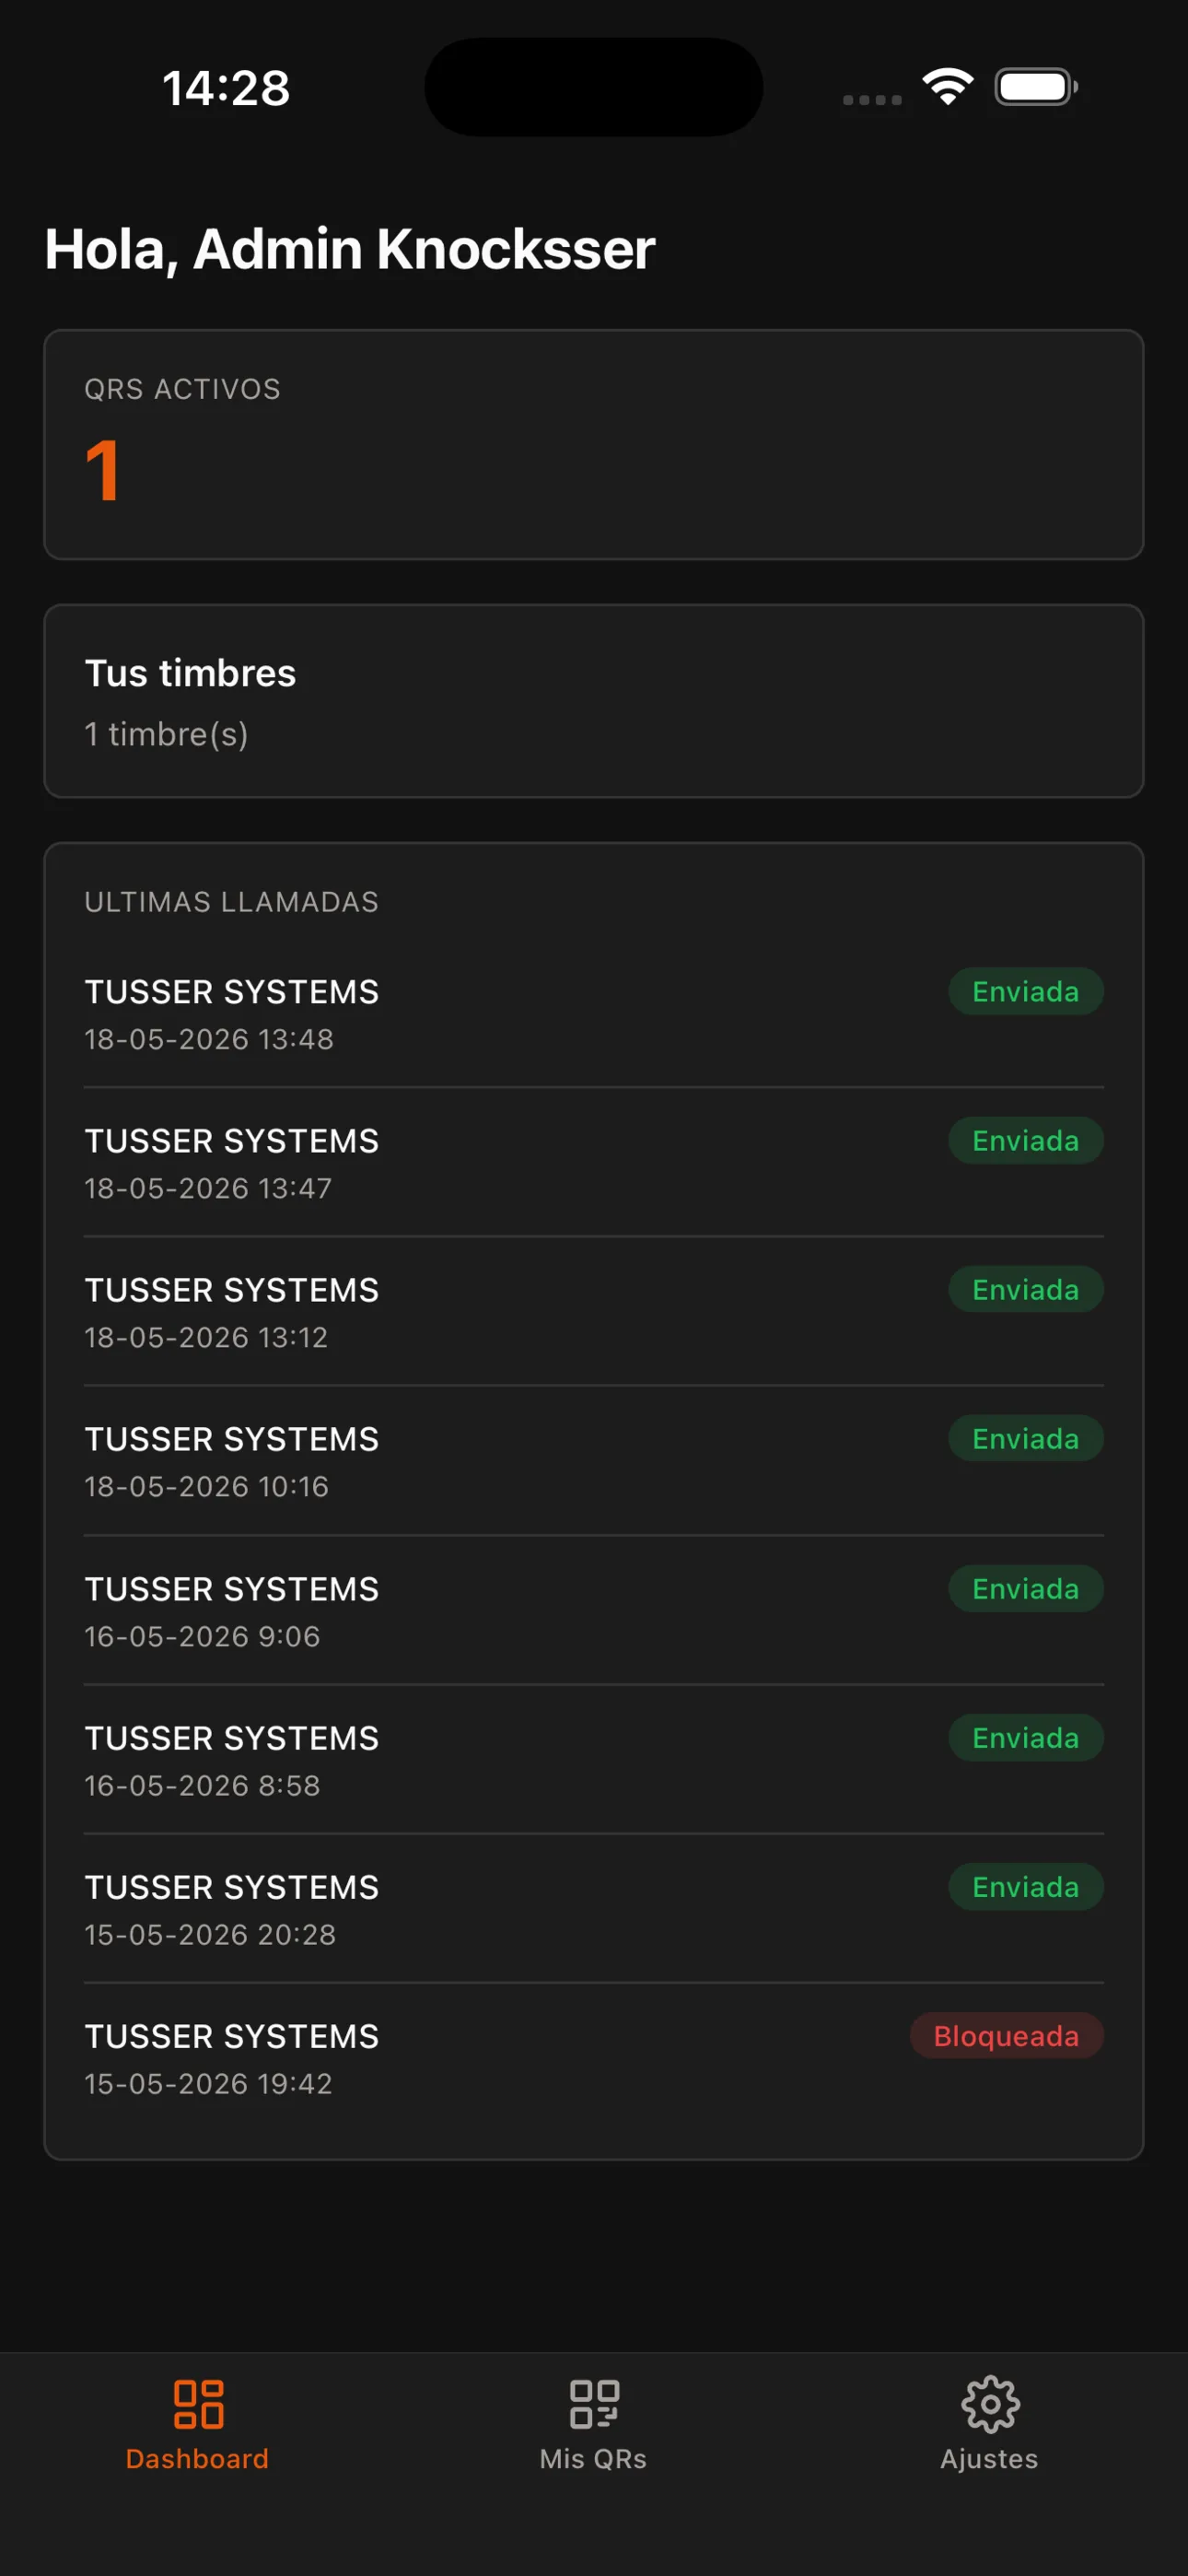Open the call from 18-05-2026 13:47
The image size is (1188, 2576).
coord(594,1163)
